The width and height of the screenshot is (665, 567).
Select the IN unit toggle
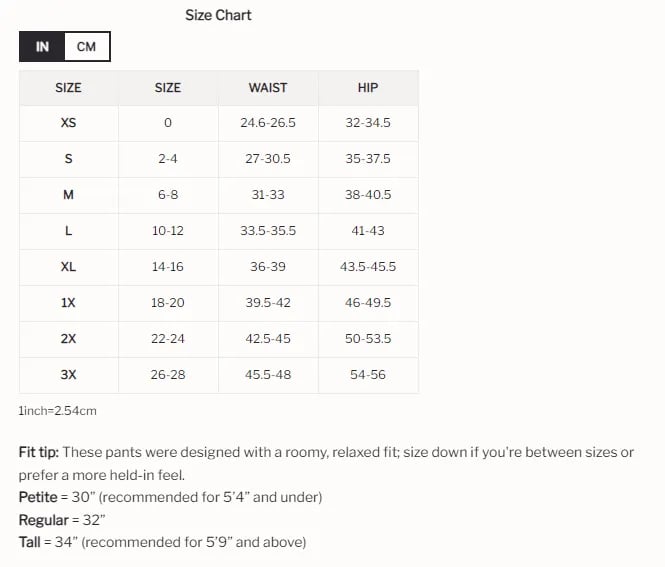pyautogui.click(x=42, y=47)
